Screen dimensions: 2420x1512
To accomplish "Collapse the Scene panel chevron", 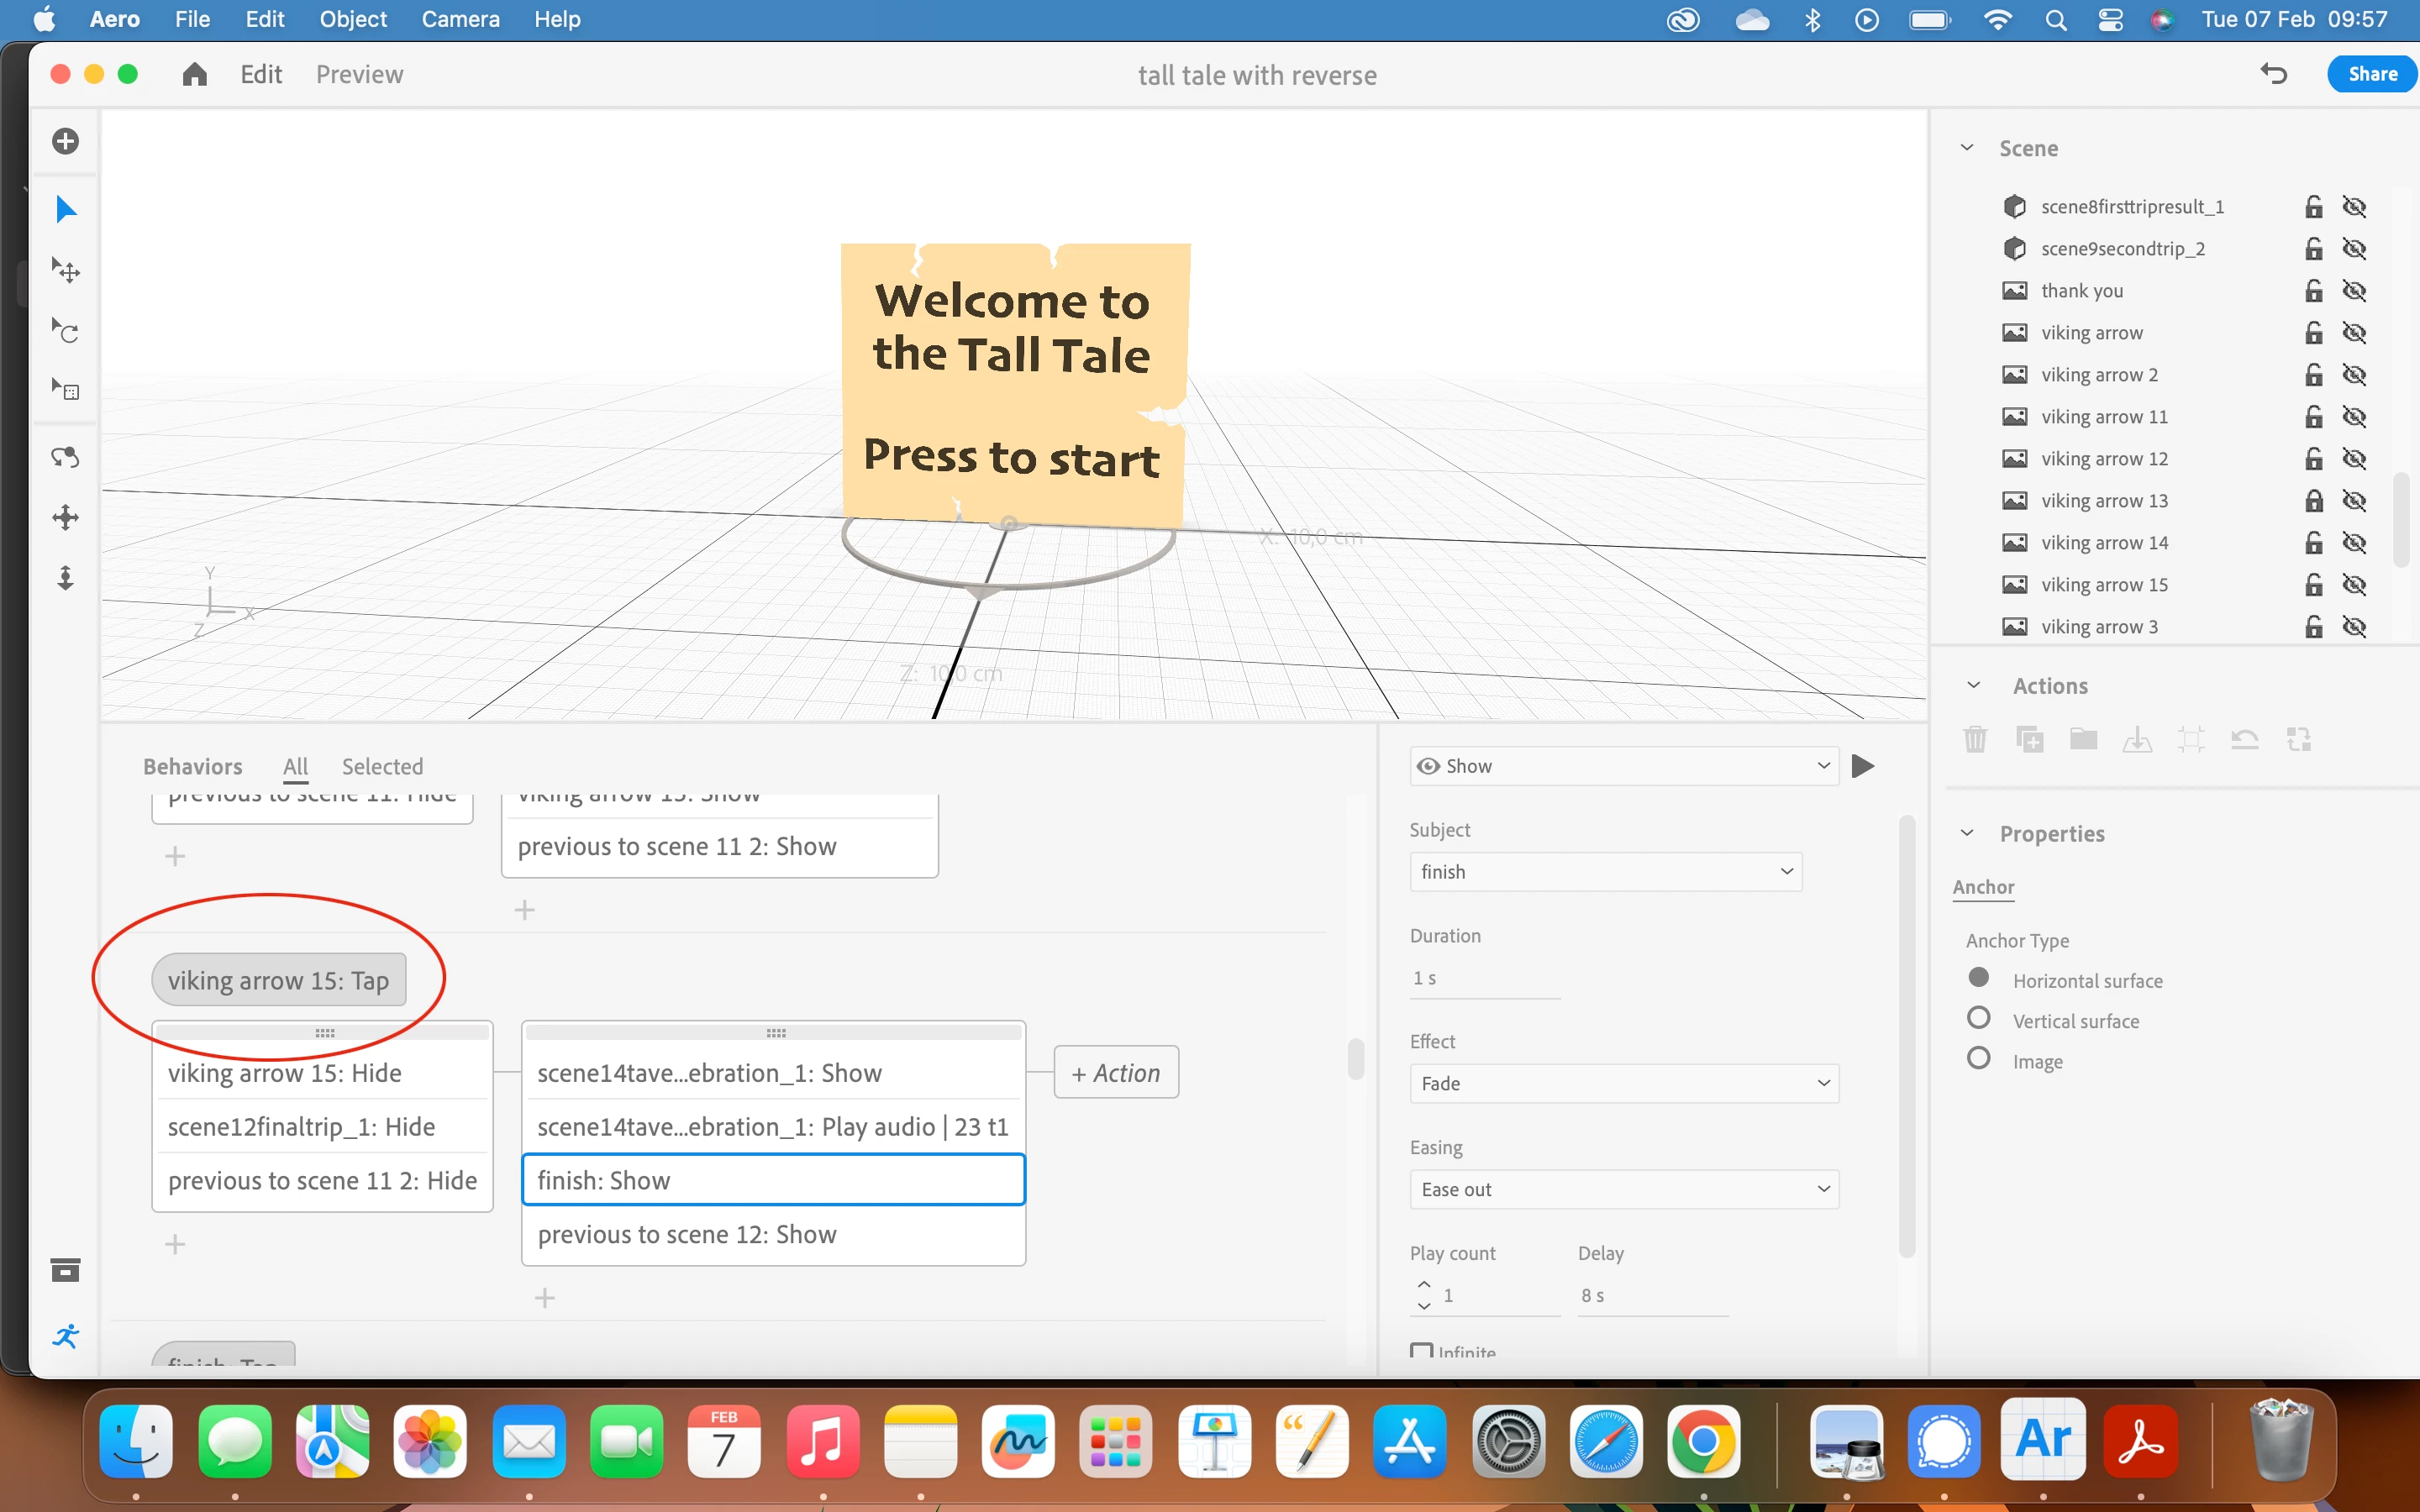I will pyautogui.click(x=1967, y=148).
